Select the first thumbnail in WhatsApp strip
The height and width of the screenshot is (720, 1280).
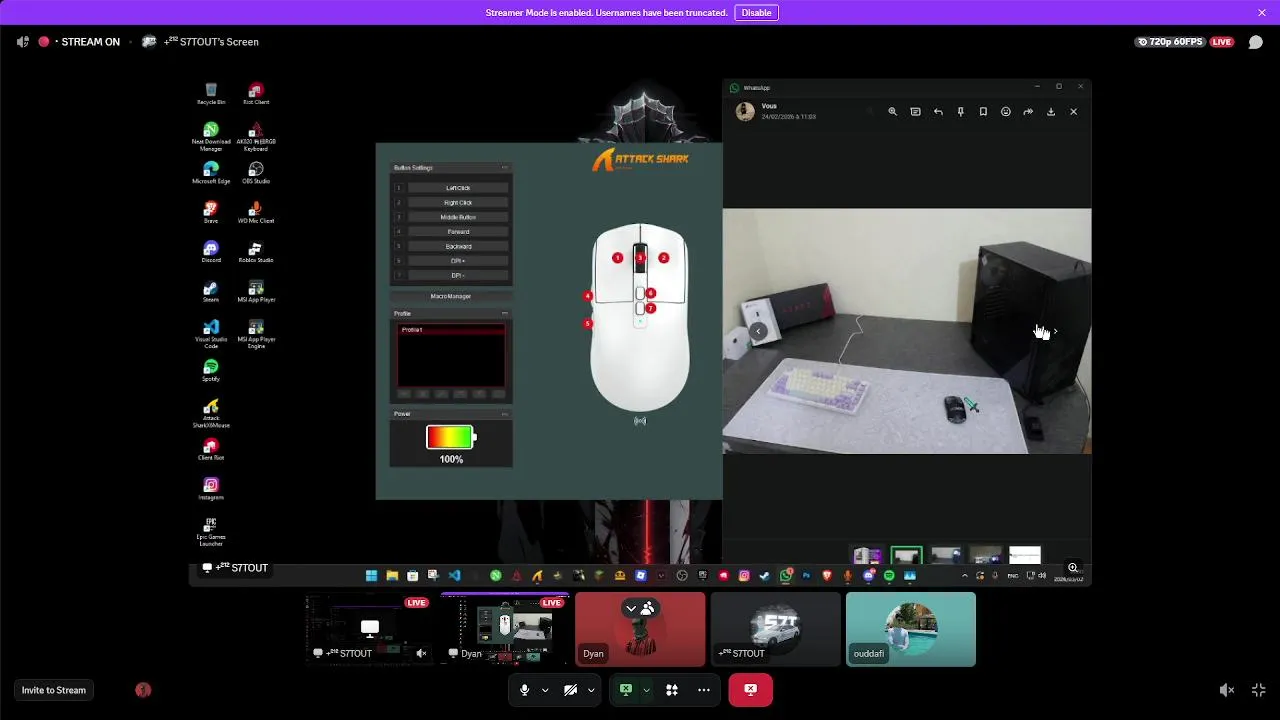pos(867,555)
